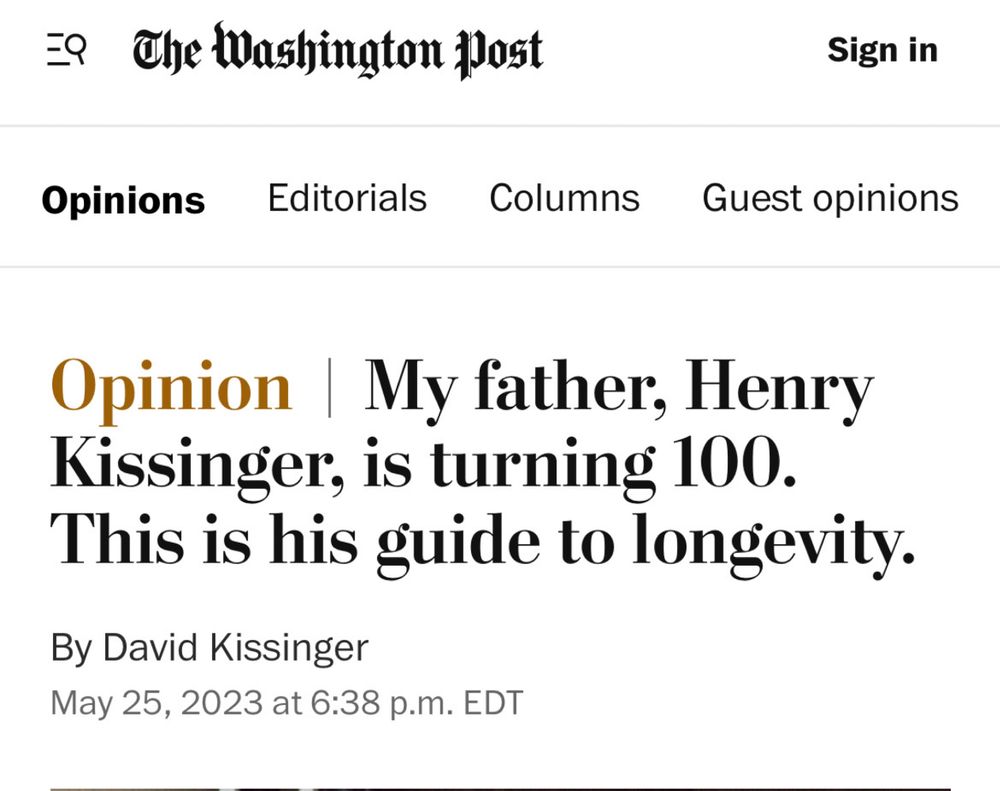Select the Opinions section tab
This screenshot has height=791, width=1000.
coord(123,200)
